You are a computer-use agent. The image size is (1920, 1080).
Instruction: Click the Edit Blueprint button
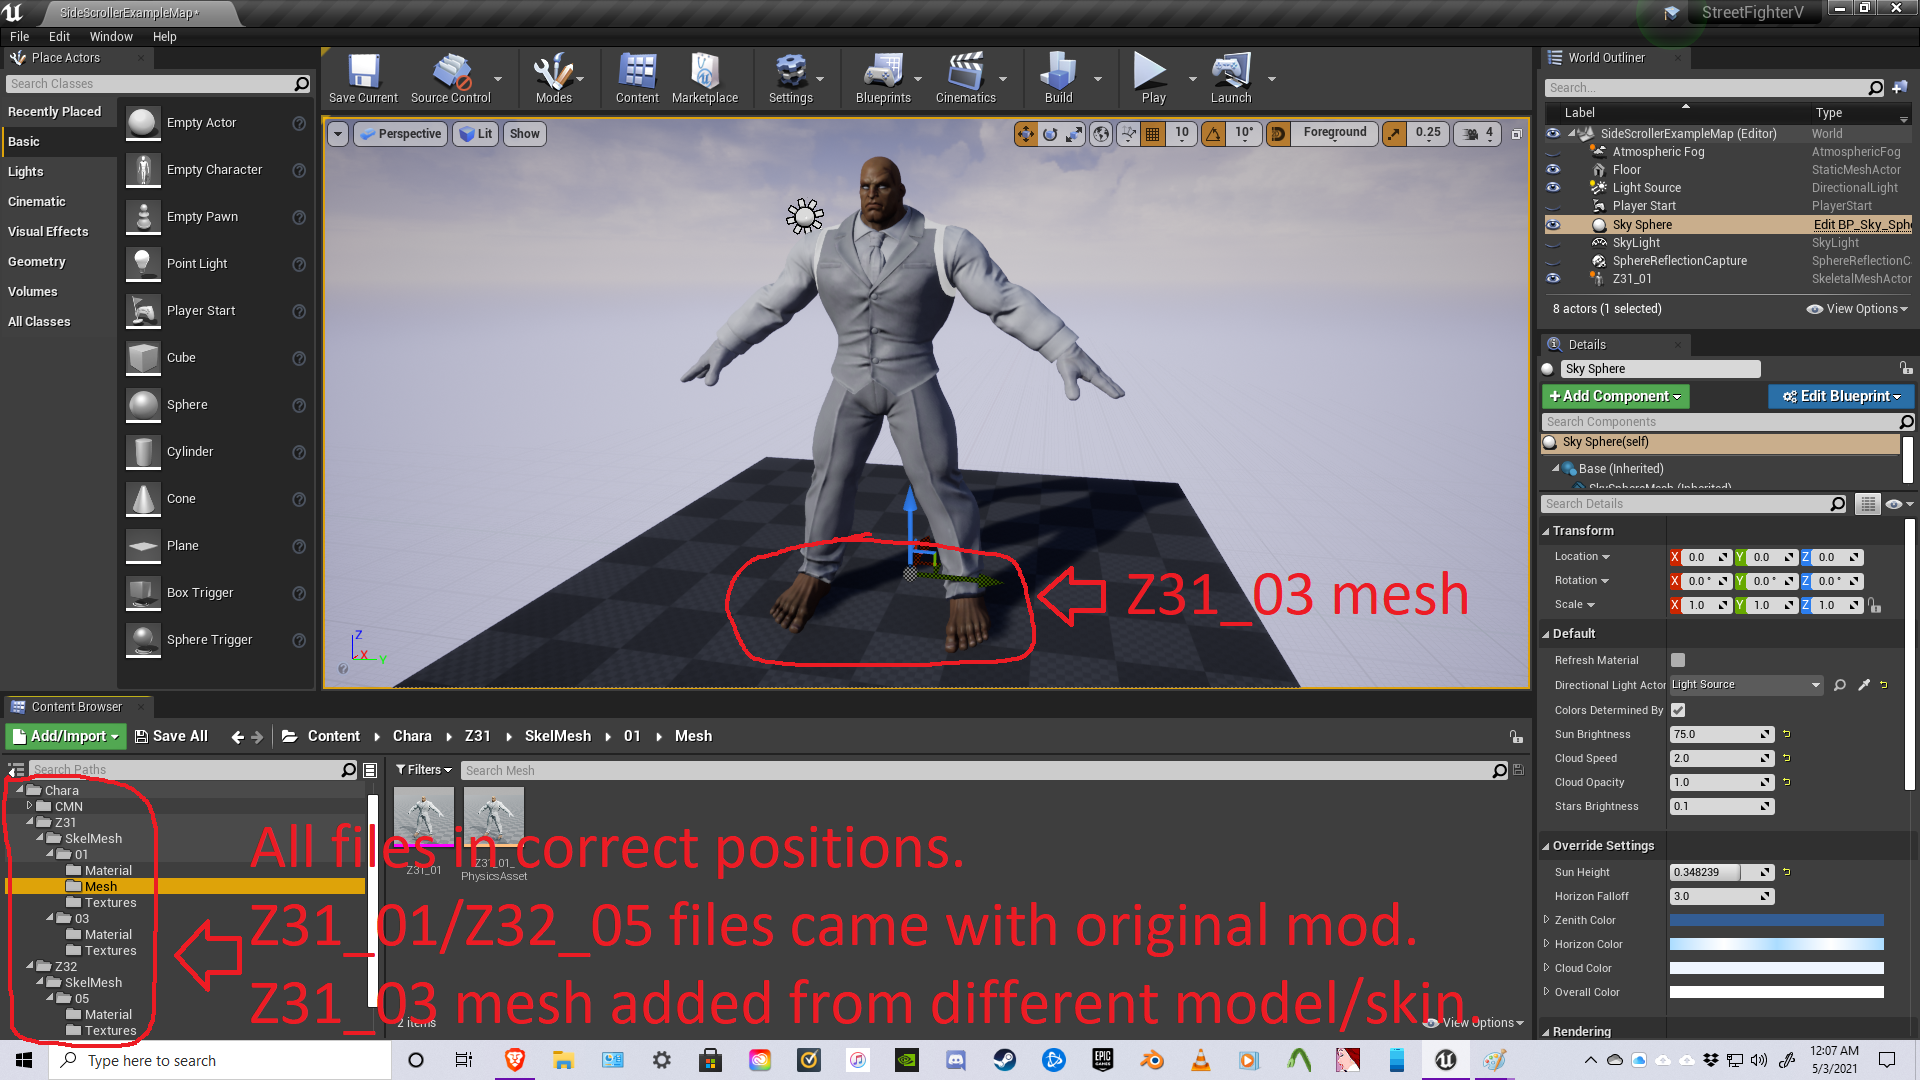[x=1840, y=397]
